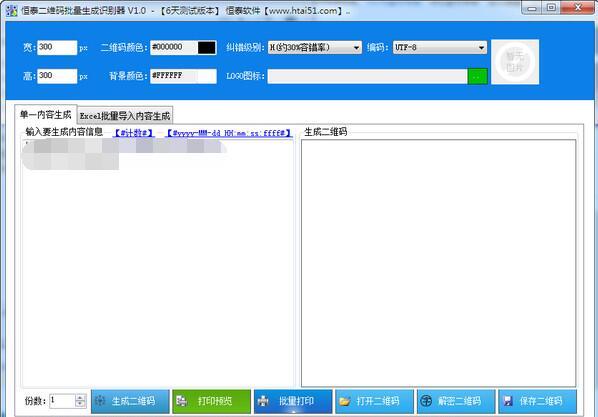
Task: Click the icon on 解密二维码 button
Action: [426, 401]
